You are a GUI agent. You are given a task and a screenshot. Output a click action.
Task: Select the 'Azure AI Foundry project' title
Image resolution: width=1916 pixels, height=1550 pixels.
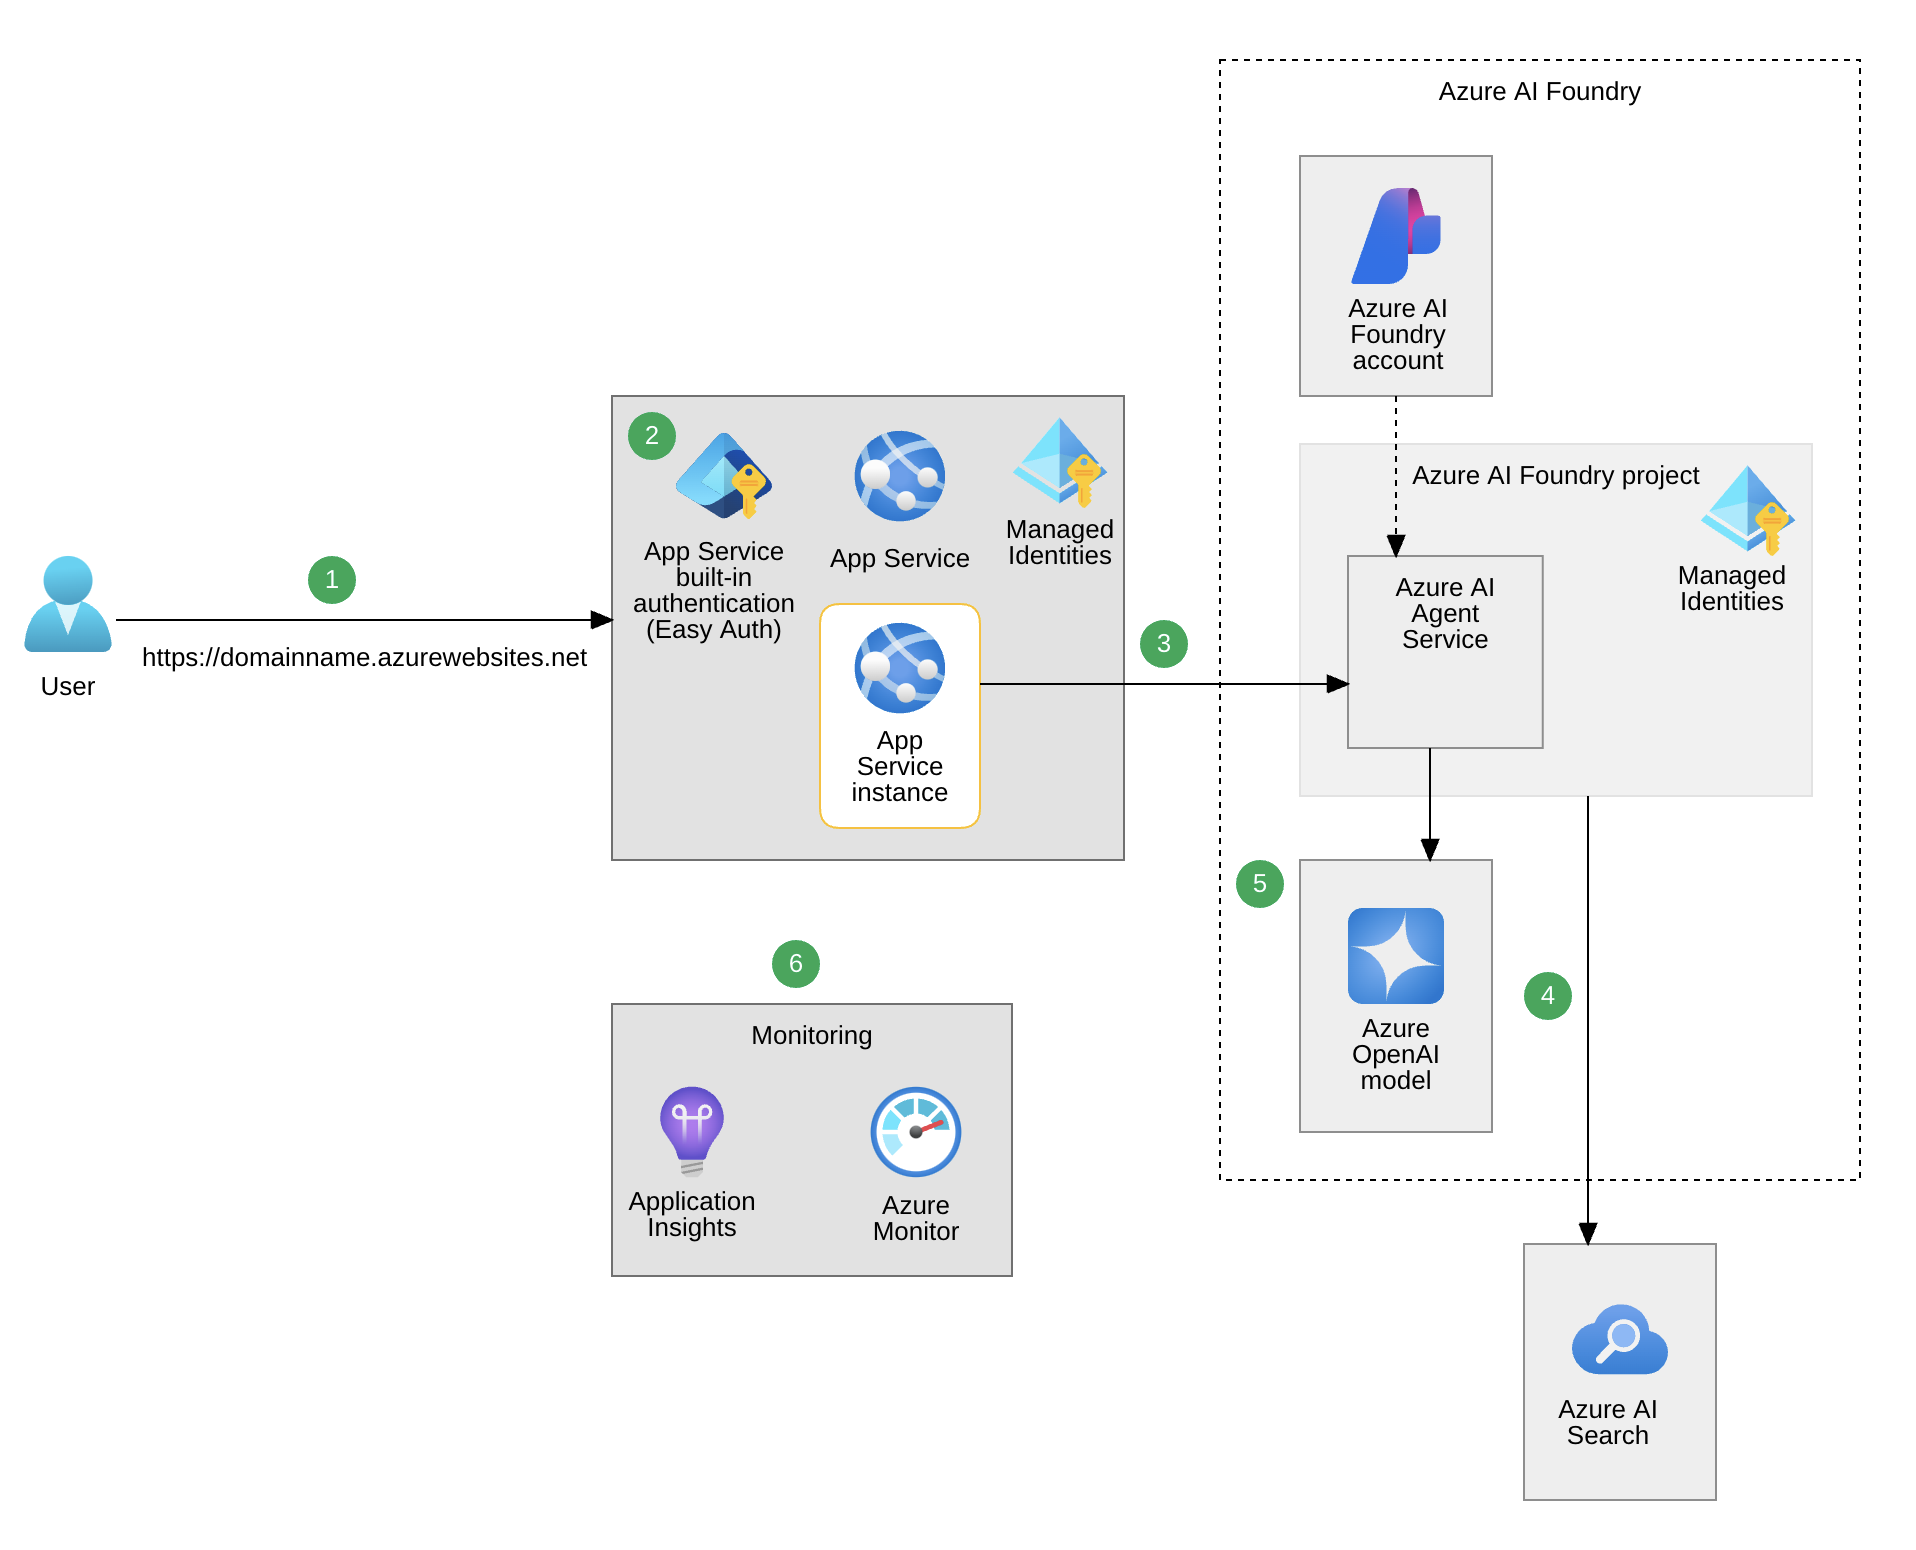click(1556, 475)
